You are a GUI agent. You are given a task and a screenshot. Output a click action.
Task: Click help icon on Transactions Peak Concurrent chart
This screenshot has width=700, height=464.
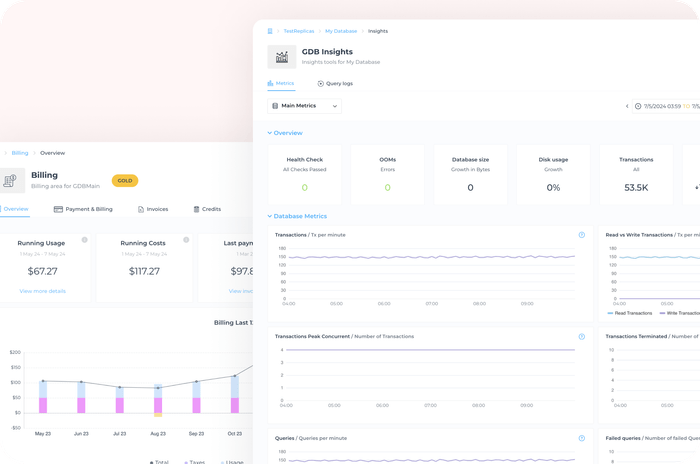[x=581, y=336]
